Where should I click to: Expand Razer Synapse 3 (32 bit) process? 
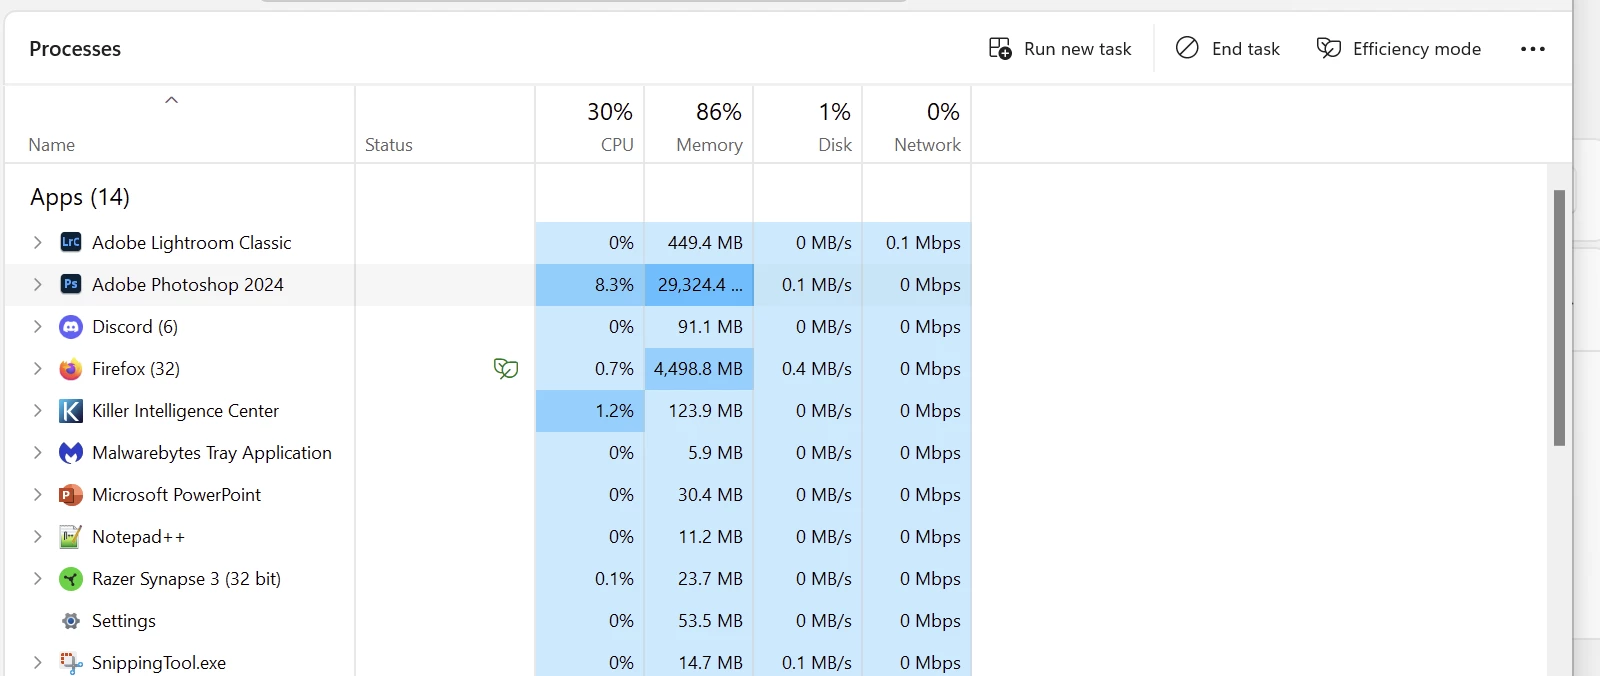[x=37, y=578]
